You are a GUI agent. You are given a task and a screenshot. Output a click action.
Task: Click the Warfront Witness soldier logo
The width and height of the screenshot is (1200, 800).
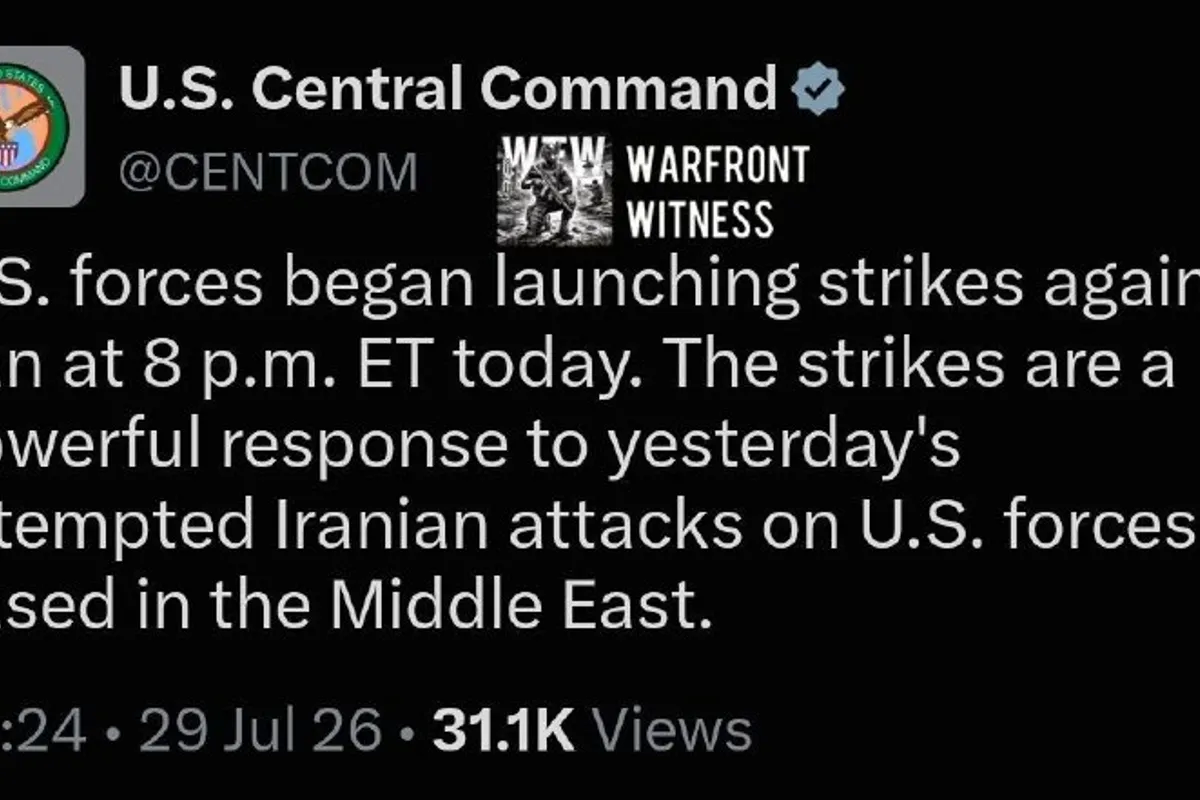(x=554, y=191)
